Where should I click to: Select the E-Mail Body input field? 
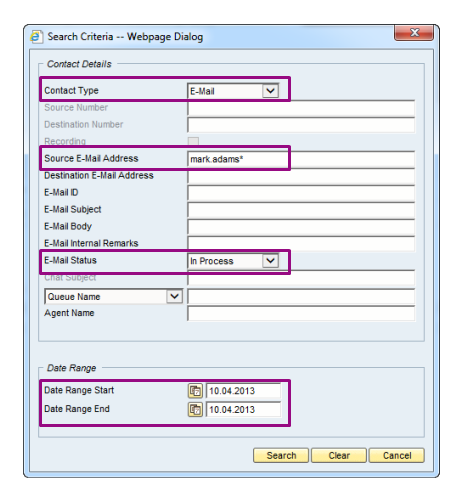(301, 227)
